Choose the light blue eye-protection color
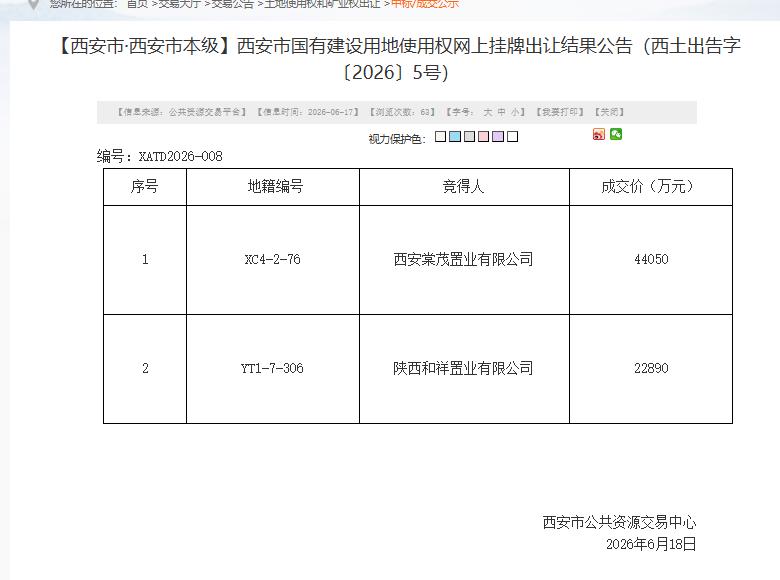This screenshot has width=780, height=580. click(x=455, y=136)
